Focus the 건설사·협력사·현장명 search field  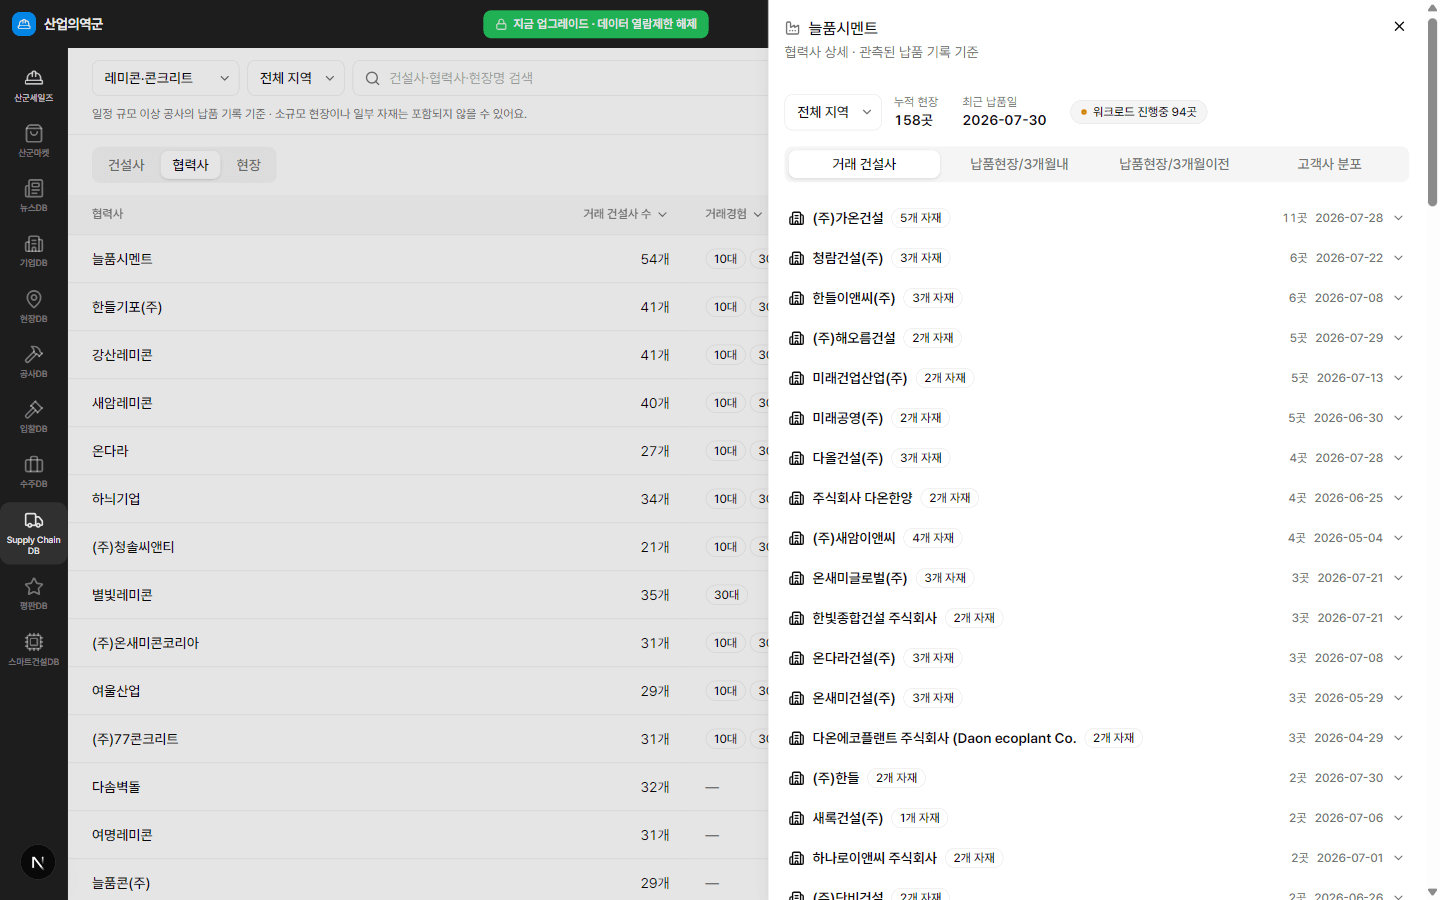[x=560, y=78]
